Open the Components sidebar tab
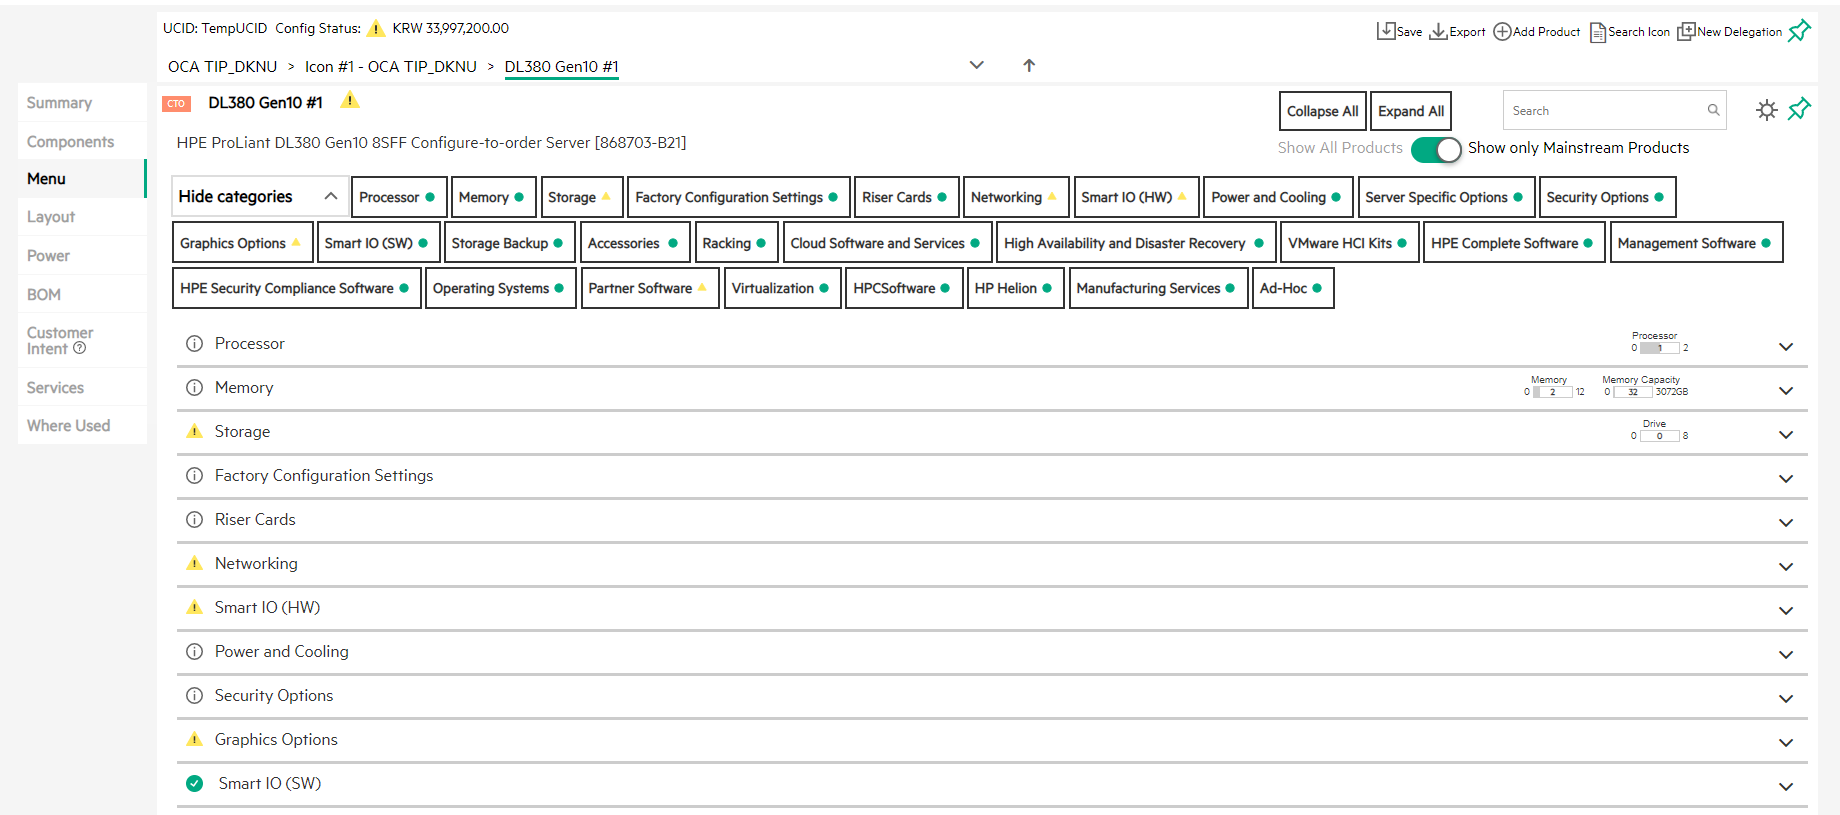 (x=82, y=141)
